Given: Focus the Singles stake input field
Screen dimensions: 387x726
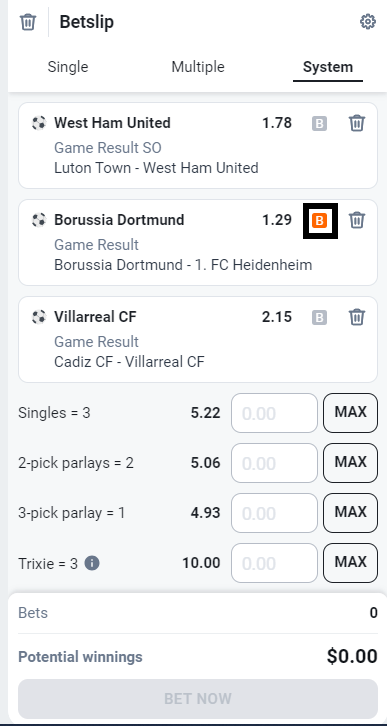Looking at the screenshot, I should pyautogui.click(x=275, y=413).
